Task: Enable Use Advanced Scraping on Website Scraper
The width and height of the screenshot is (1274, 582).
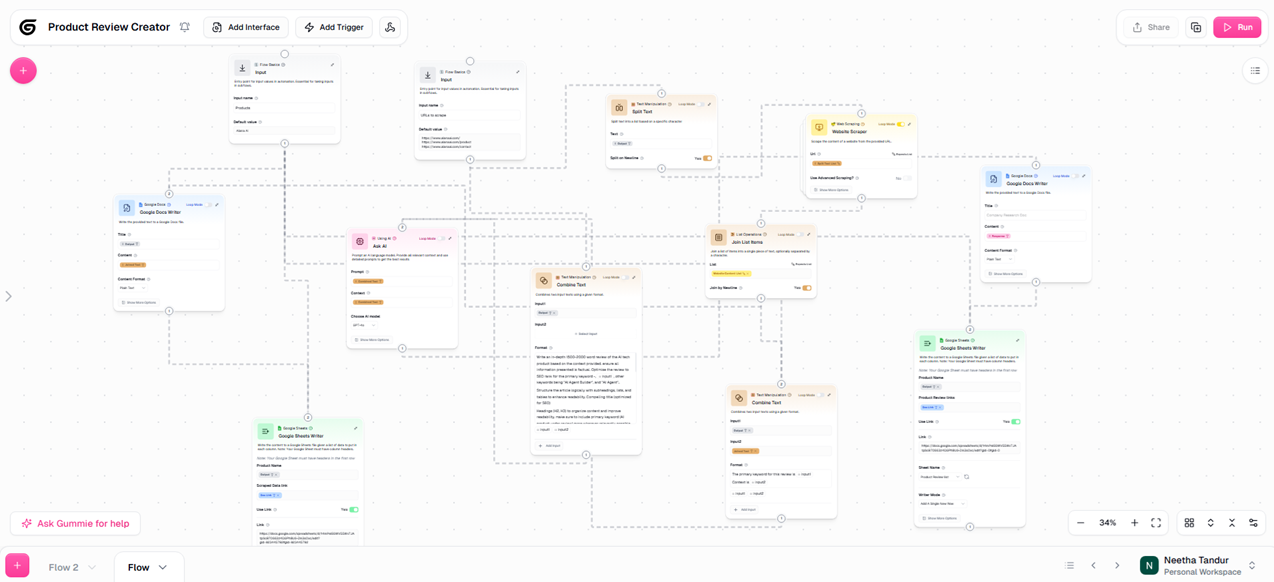Action: [907, 178]
